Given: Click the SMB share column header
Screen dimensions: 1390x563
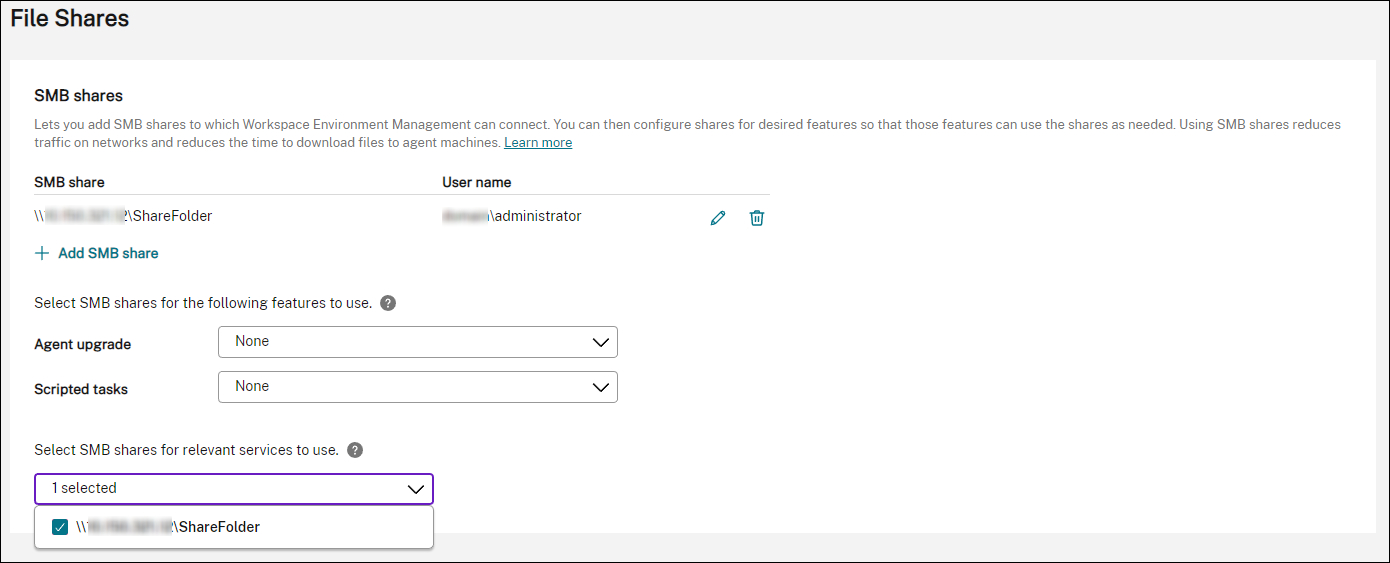Looking at the screenshot, I should coord(69,182).
